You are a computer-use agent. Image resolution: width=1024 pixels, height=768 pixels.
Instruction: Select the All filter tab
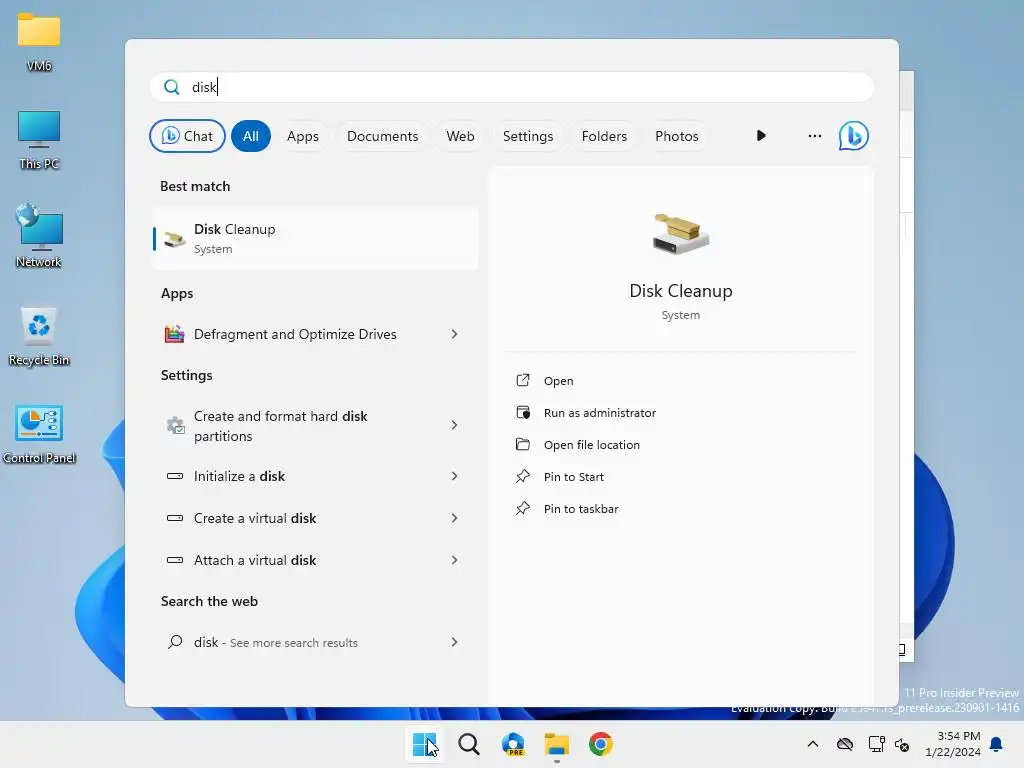(x=251, y=136)
